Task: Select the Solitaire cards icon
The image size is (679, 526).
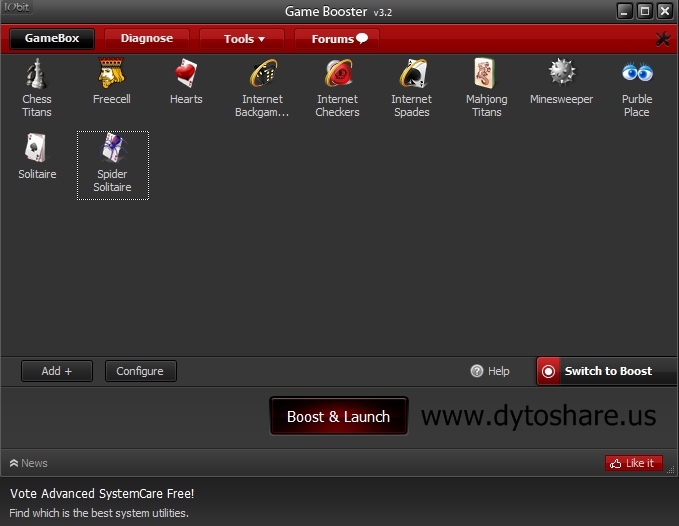Action: coord(37,148)
